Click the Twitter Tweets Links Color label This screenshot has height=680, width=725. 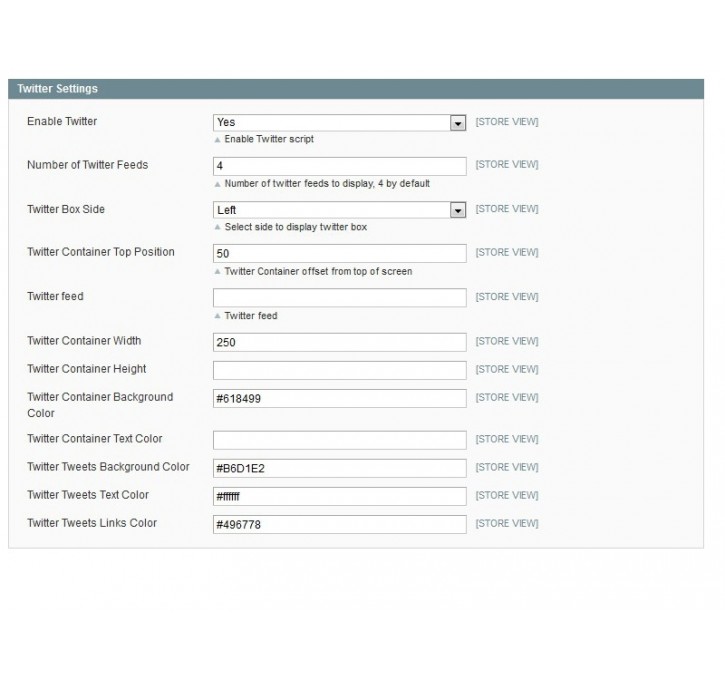92,523
